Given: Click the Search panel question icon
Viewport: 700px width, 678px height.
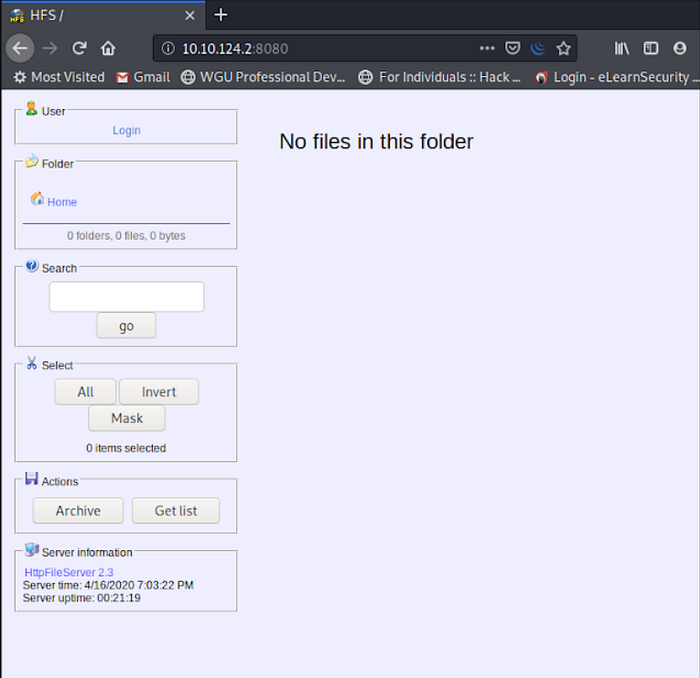Looking at the screenshot, I should [32, 266].
